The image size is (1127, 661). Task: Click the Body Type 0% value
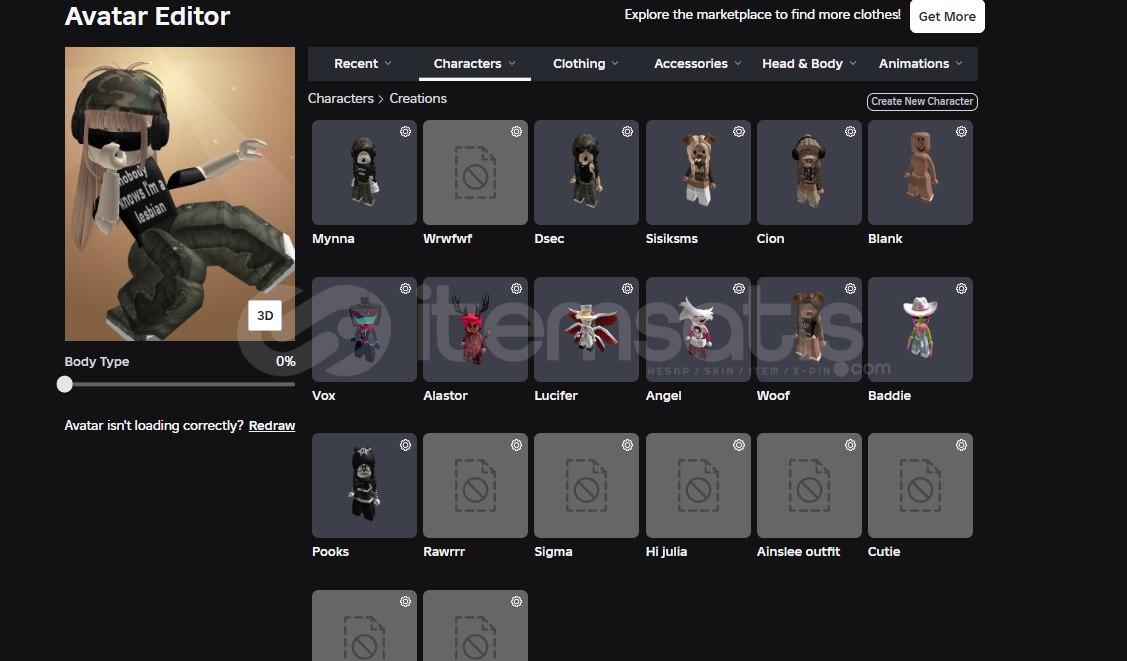(x=285, y=361)
